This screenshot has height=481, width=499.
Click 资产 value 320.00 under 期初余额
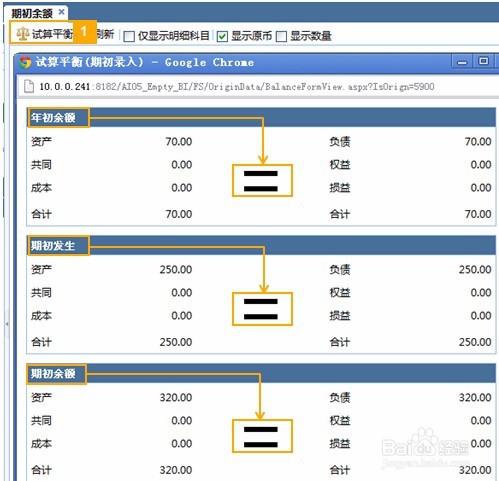176,398
